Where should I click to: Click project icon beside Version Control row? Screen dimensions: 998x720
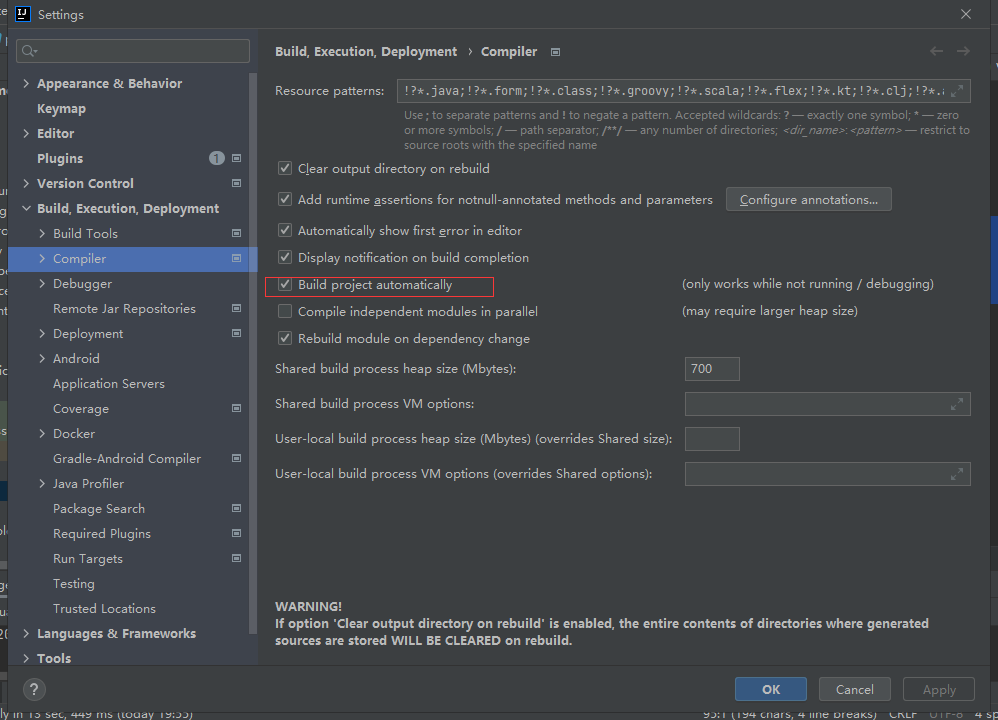coord(236,183)
